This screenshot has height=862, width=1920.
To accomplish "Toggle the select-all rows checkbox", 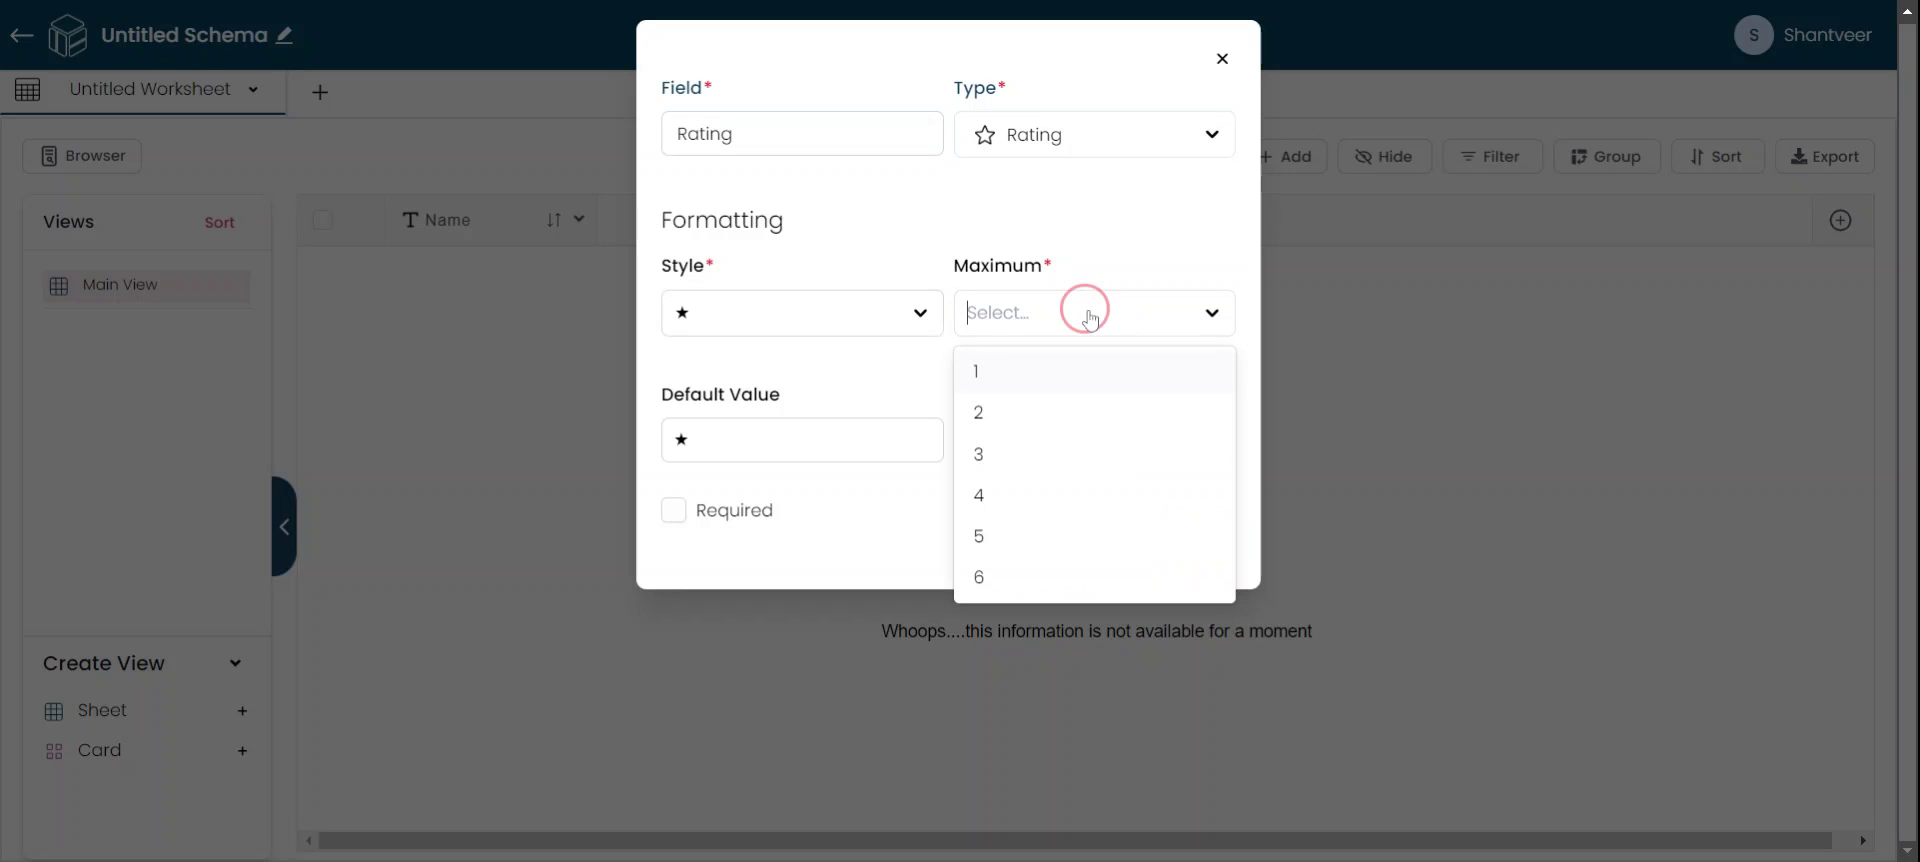I will 322,220.
